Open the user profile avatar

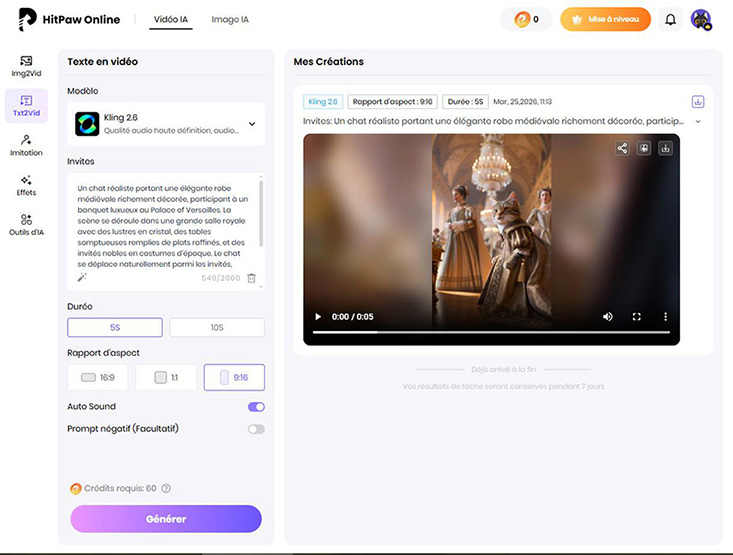701,20
